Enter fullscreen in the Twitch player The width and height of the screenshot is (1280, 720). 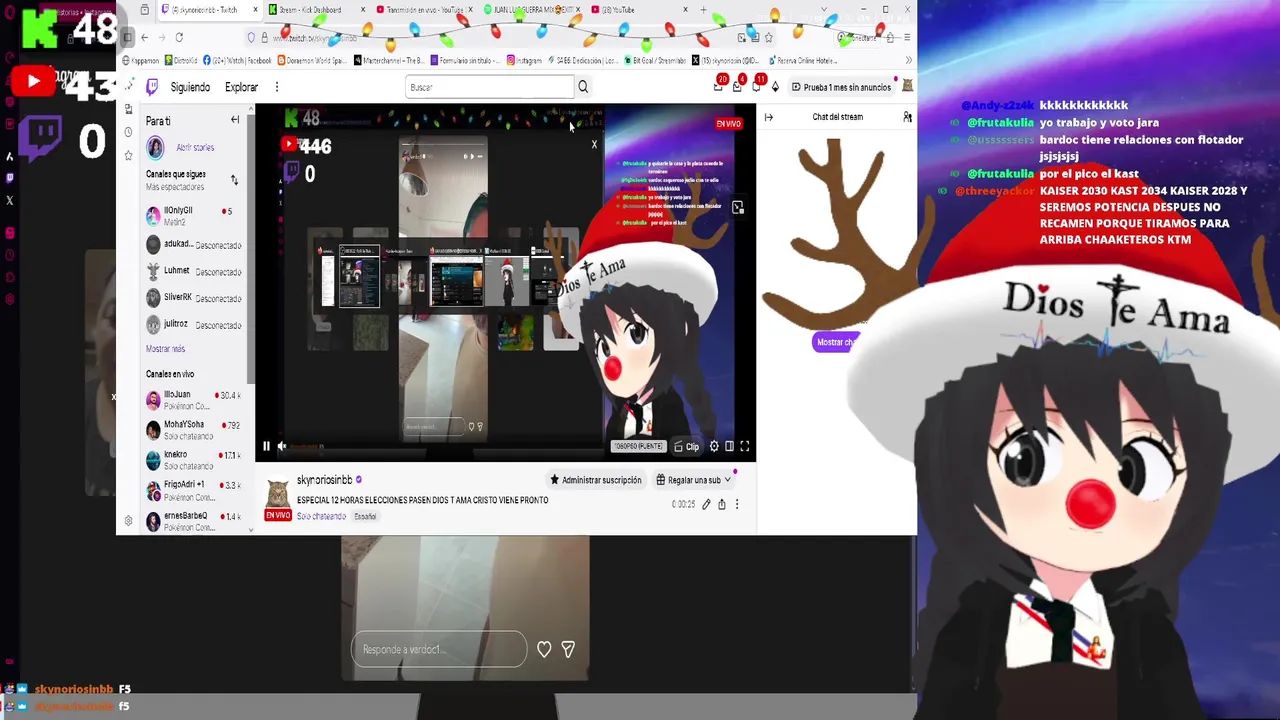pyautogui.click(x=744, y=447)
